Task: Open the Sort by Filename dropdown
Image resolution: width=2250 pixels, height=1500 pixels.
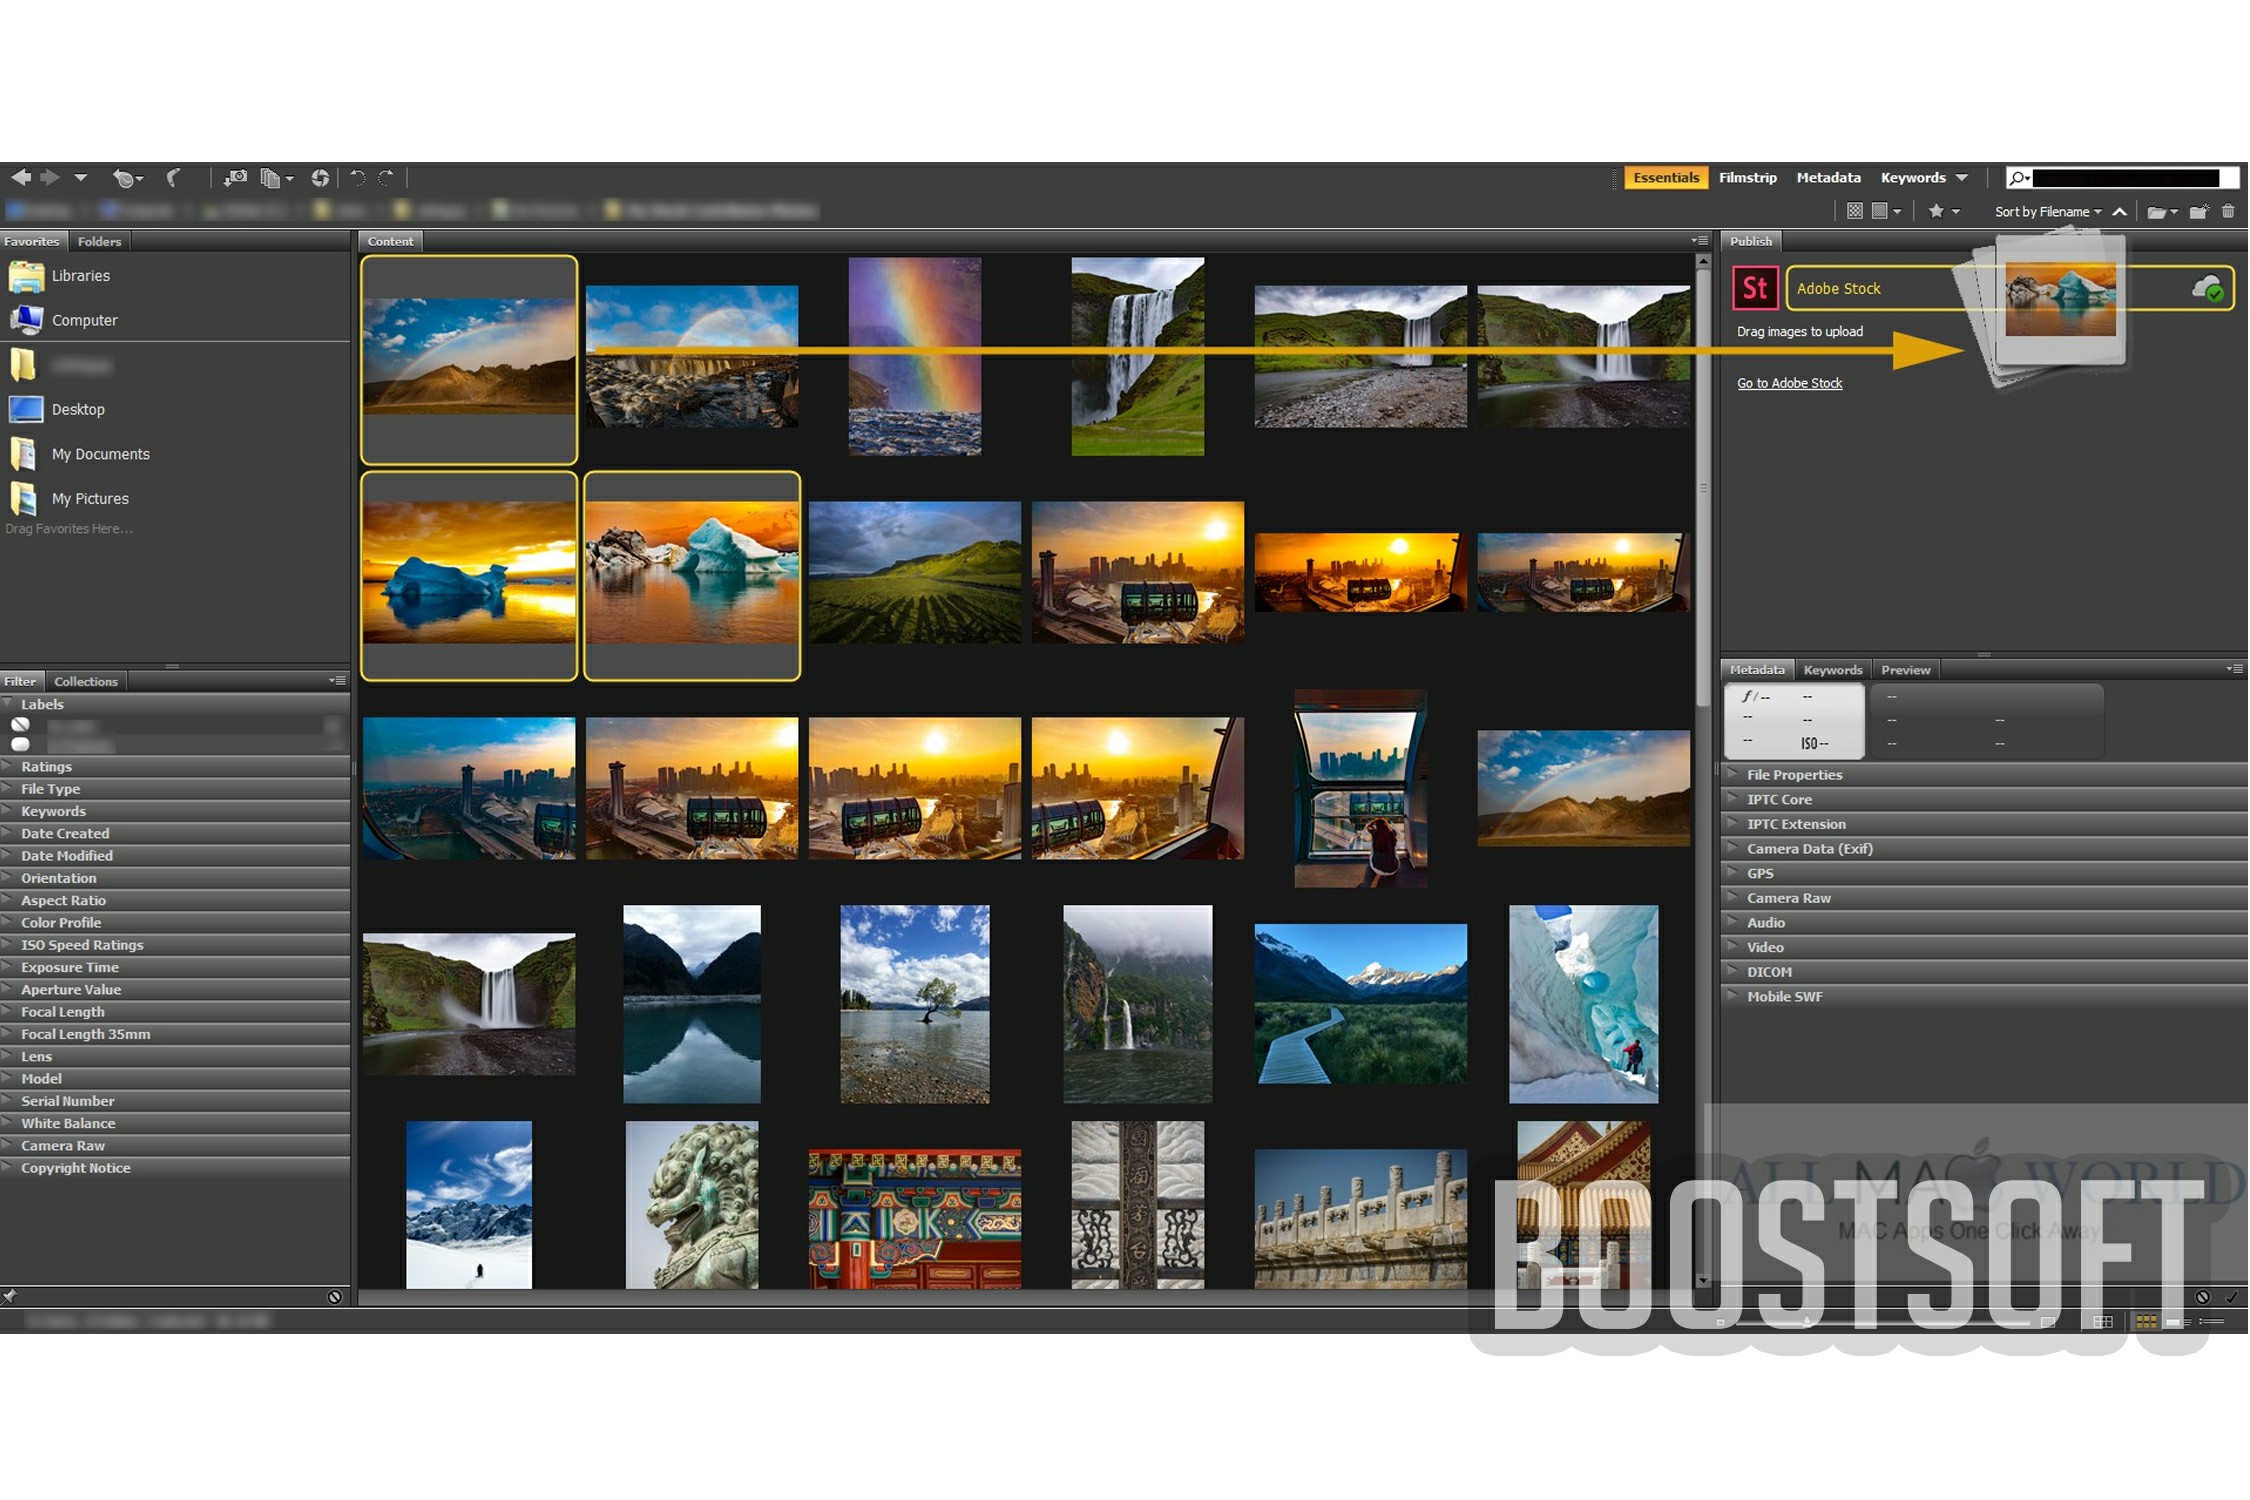Action: click(2048, 211)
